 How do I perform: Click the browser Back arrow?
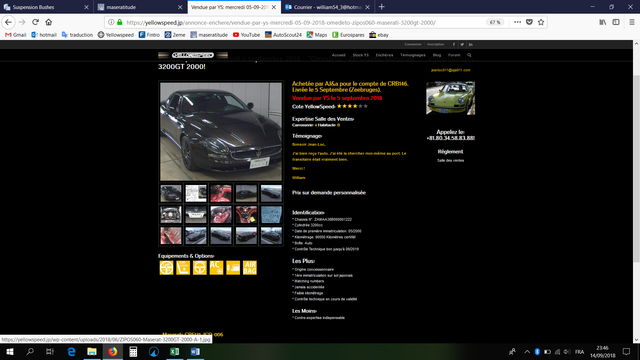pyautogui.click(x=9, y=22)
